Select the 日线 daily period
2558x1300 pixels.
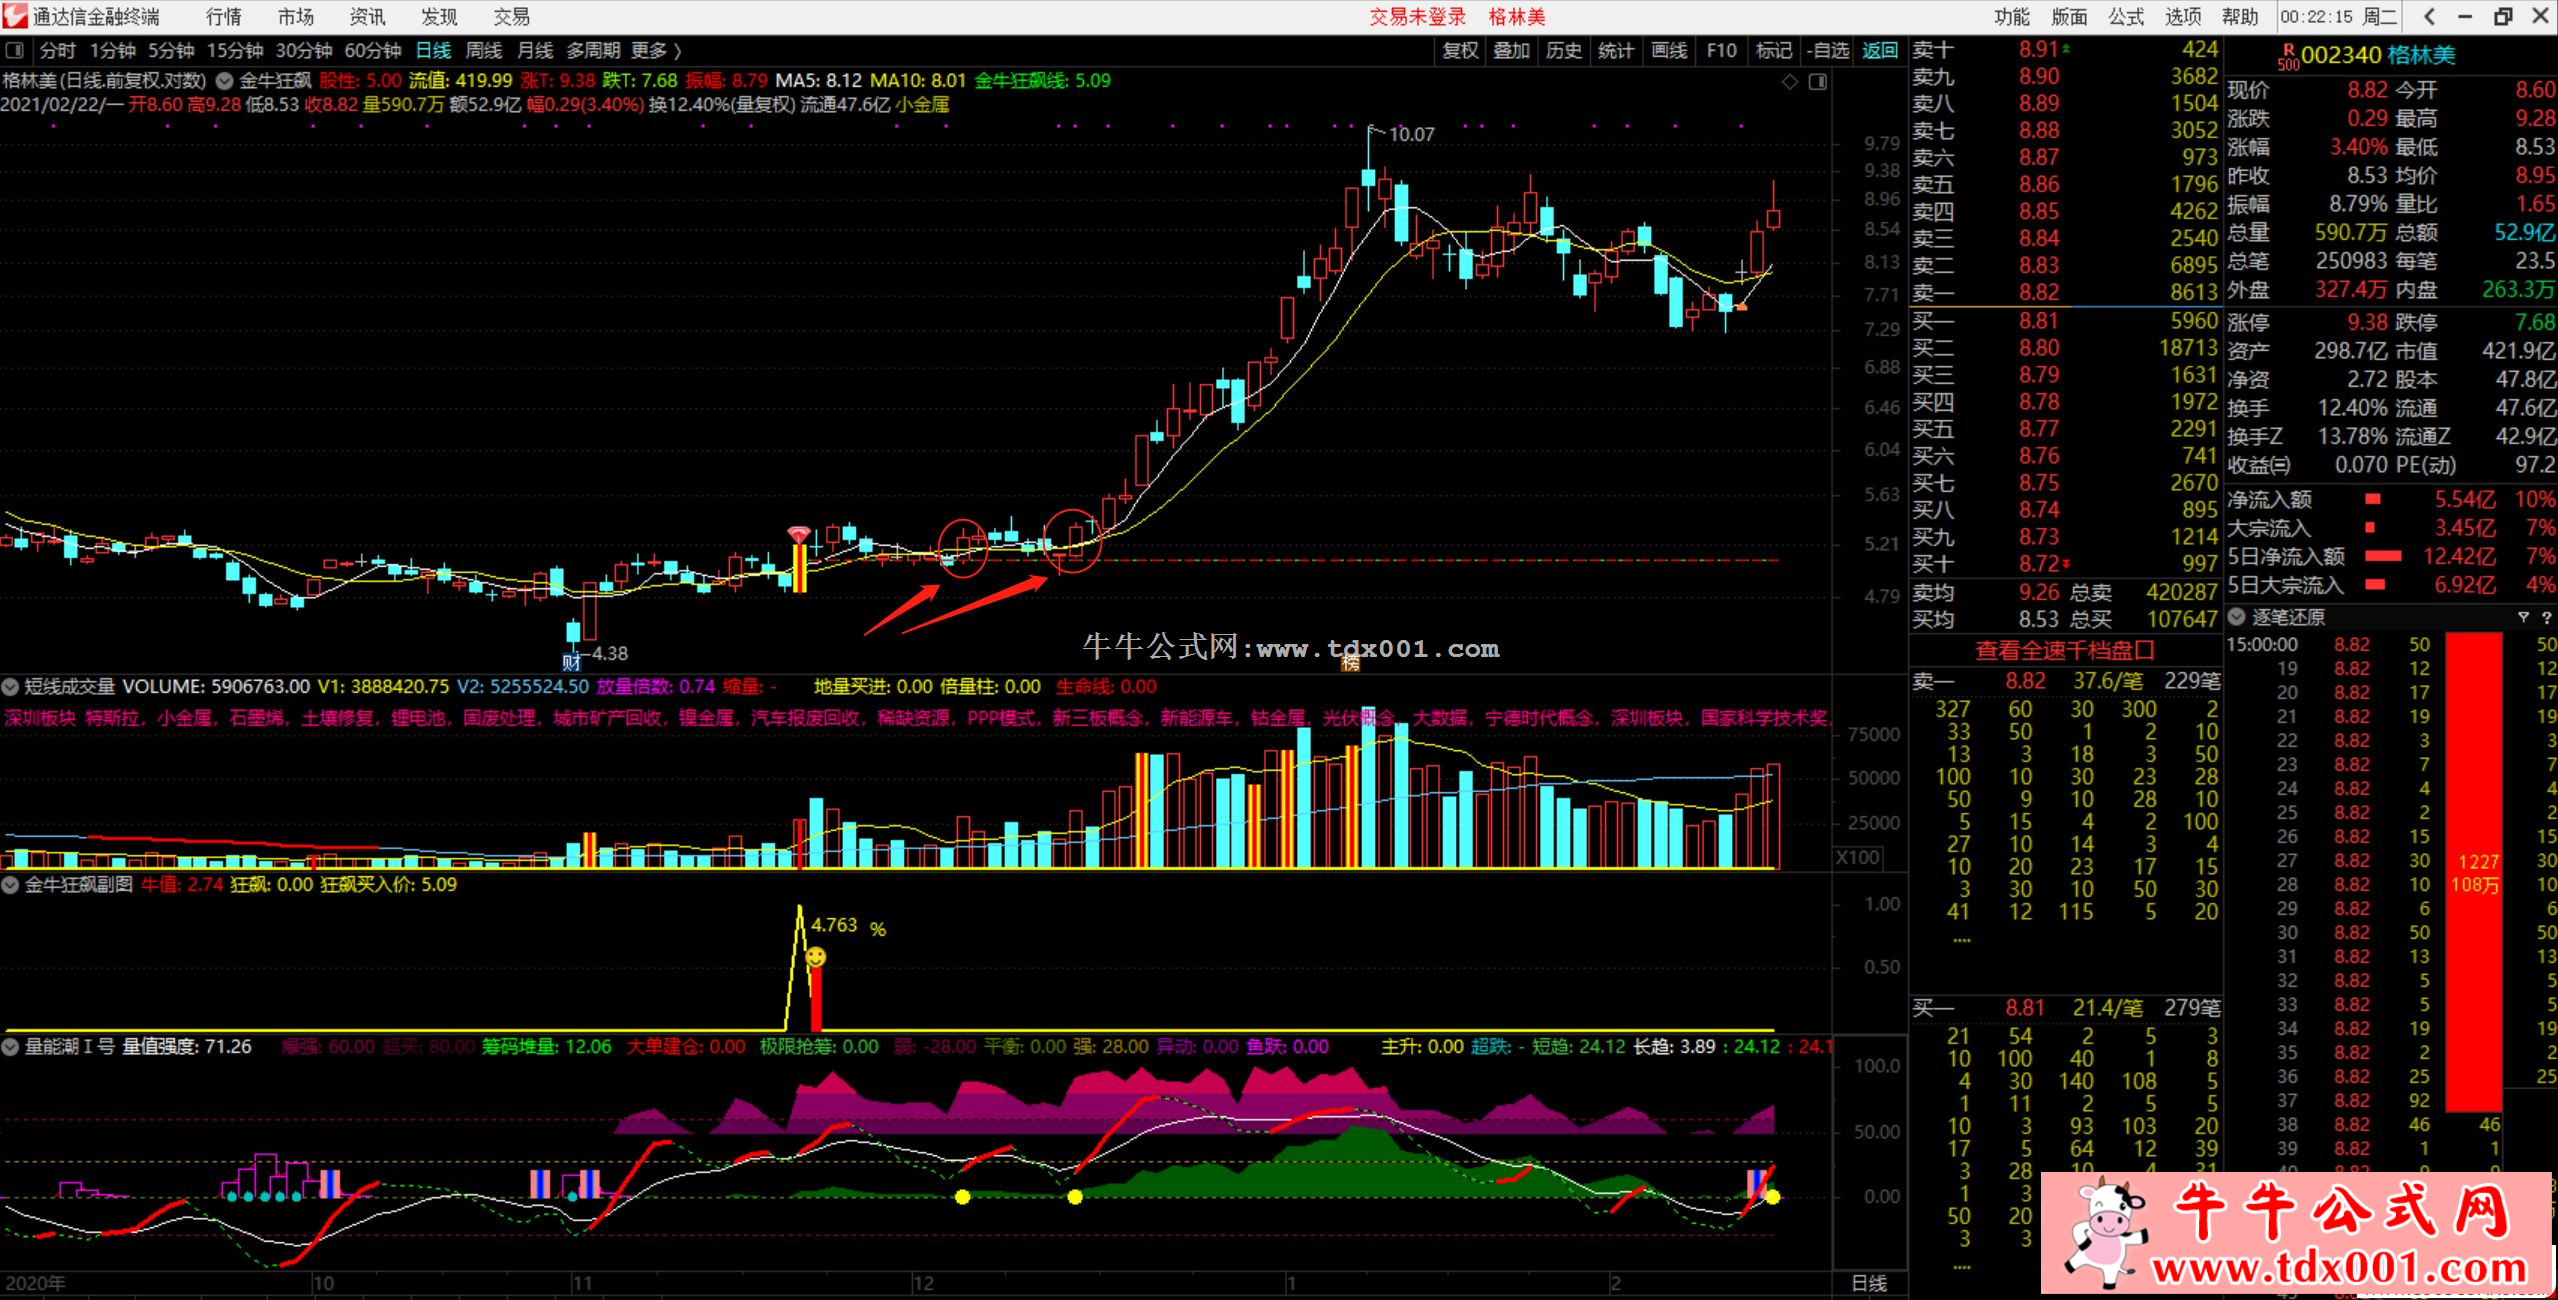[x=433, y=50]
